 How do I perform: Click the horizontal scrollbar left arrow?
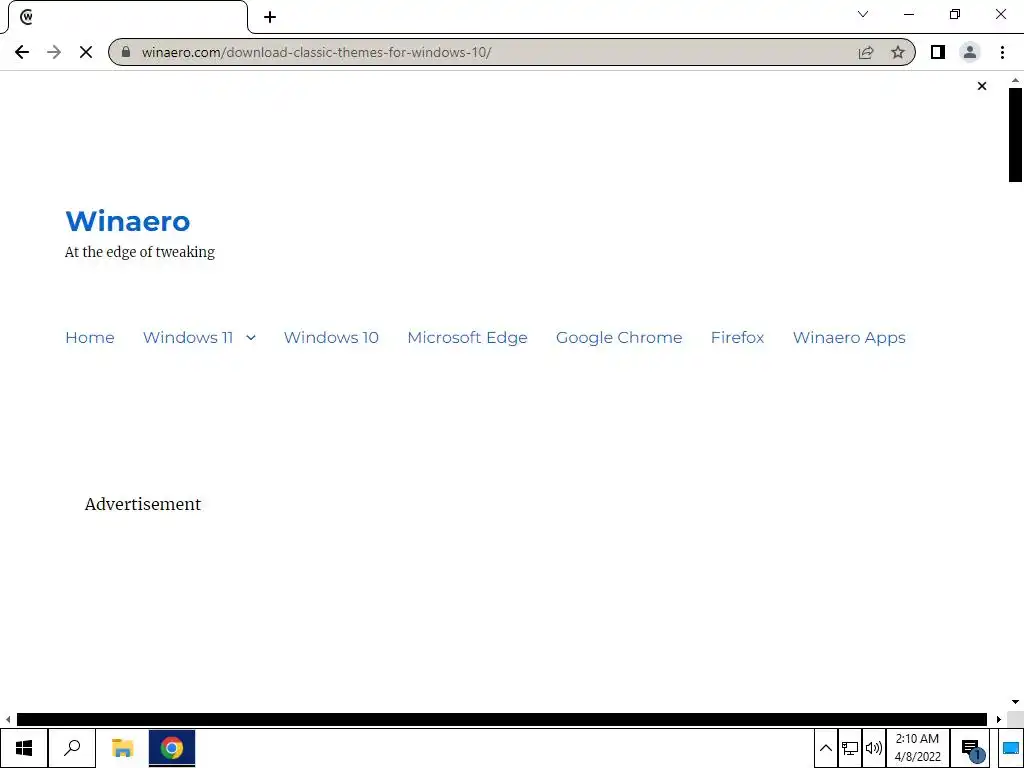(8, 719)
